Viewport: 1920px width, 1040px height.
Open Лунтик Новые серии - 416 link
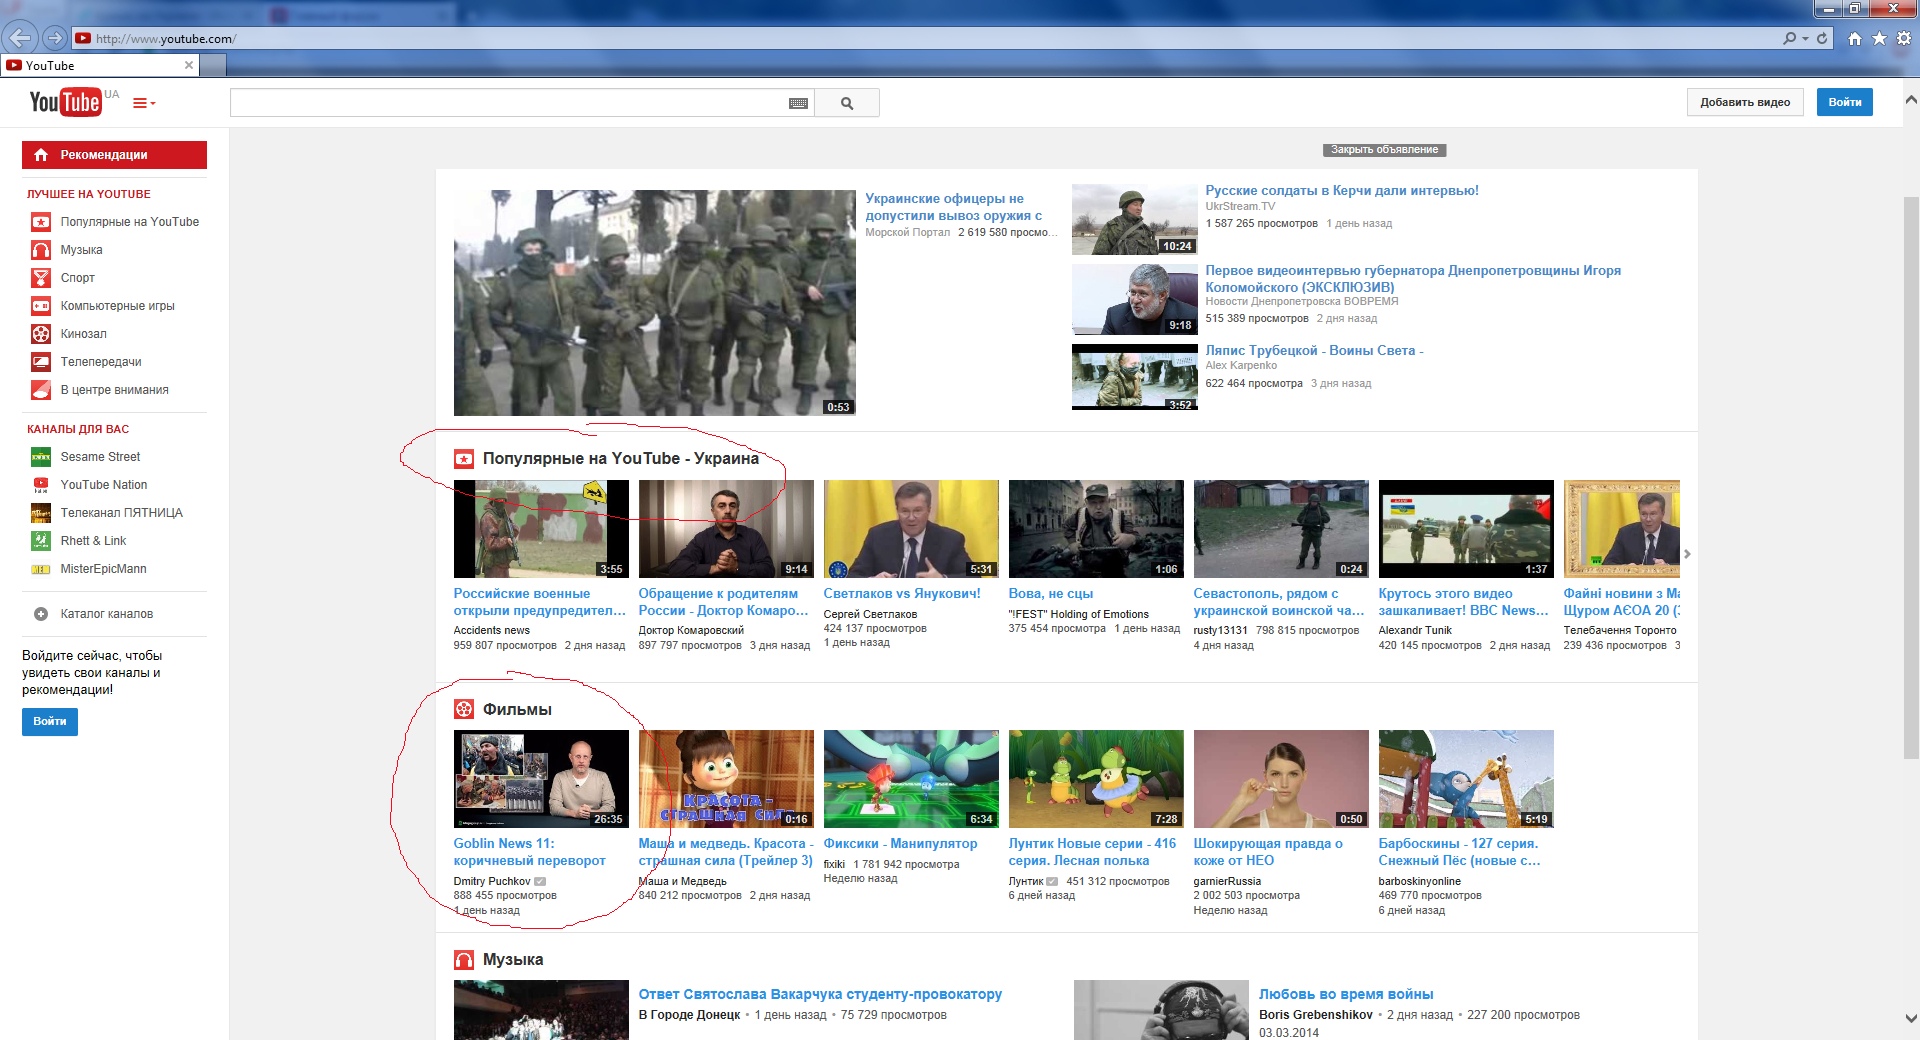click(1092, 852)
